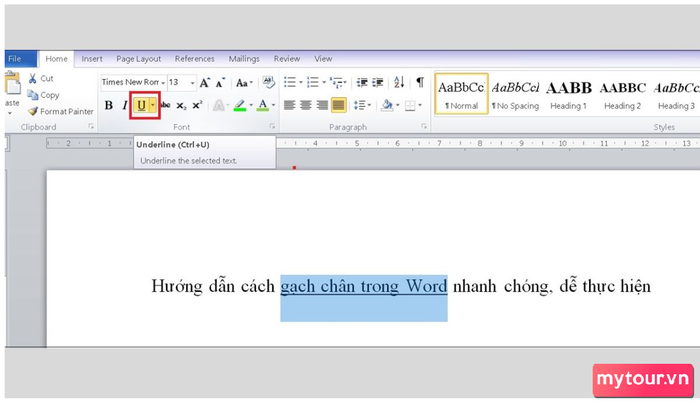700x405 pixels.
Task: Open the Paragraph dialog launcher
Action: (x=424, y=127)
